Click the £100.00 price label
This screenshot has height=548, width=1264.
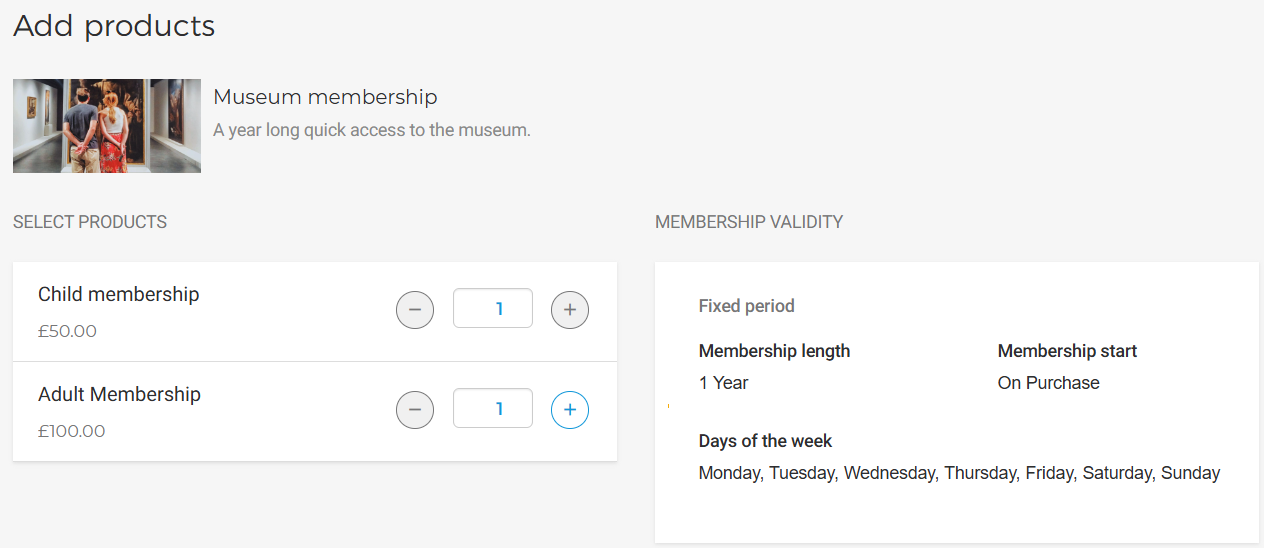pos(71,431)
